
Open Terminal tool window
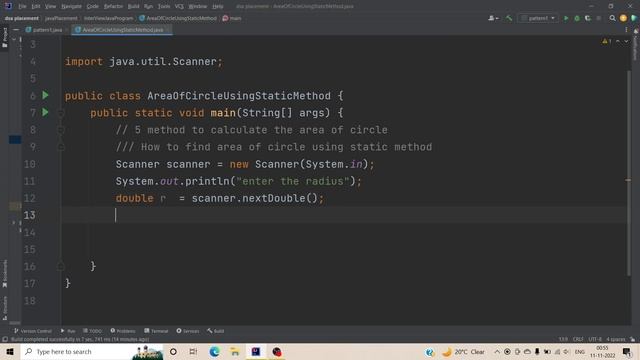pos(156,331)
